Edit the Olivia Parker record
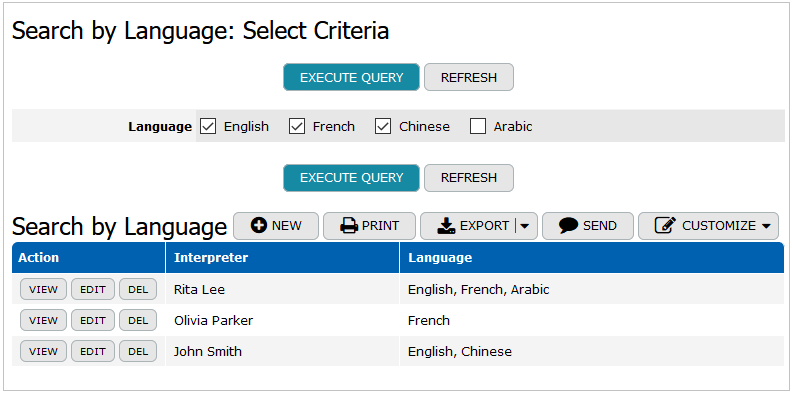793x393 pixels. tap(93, 320)
